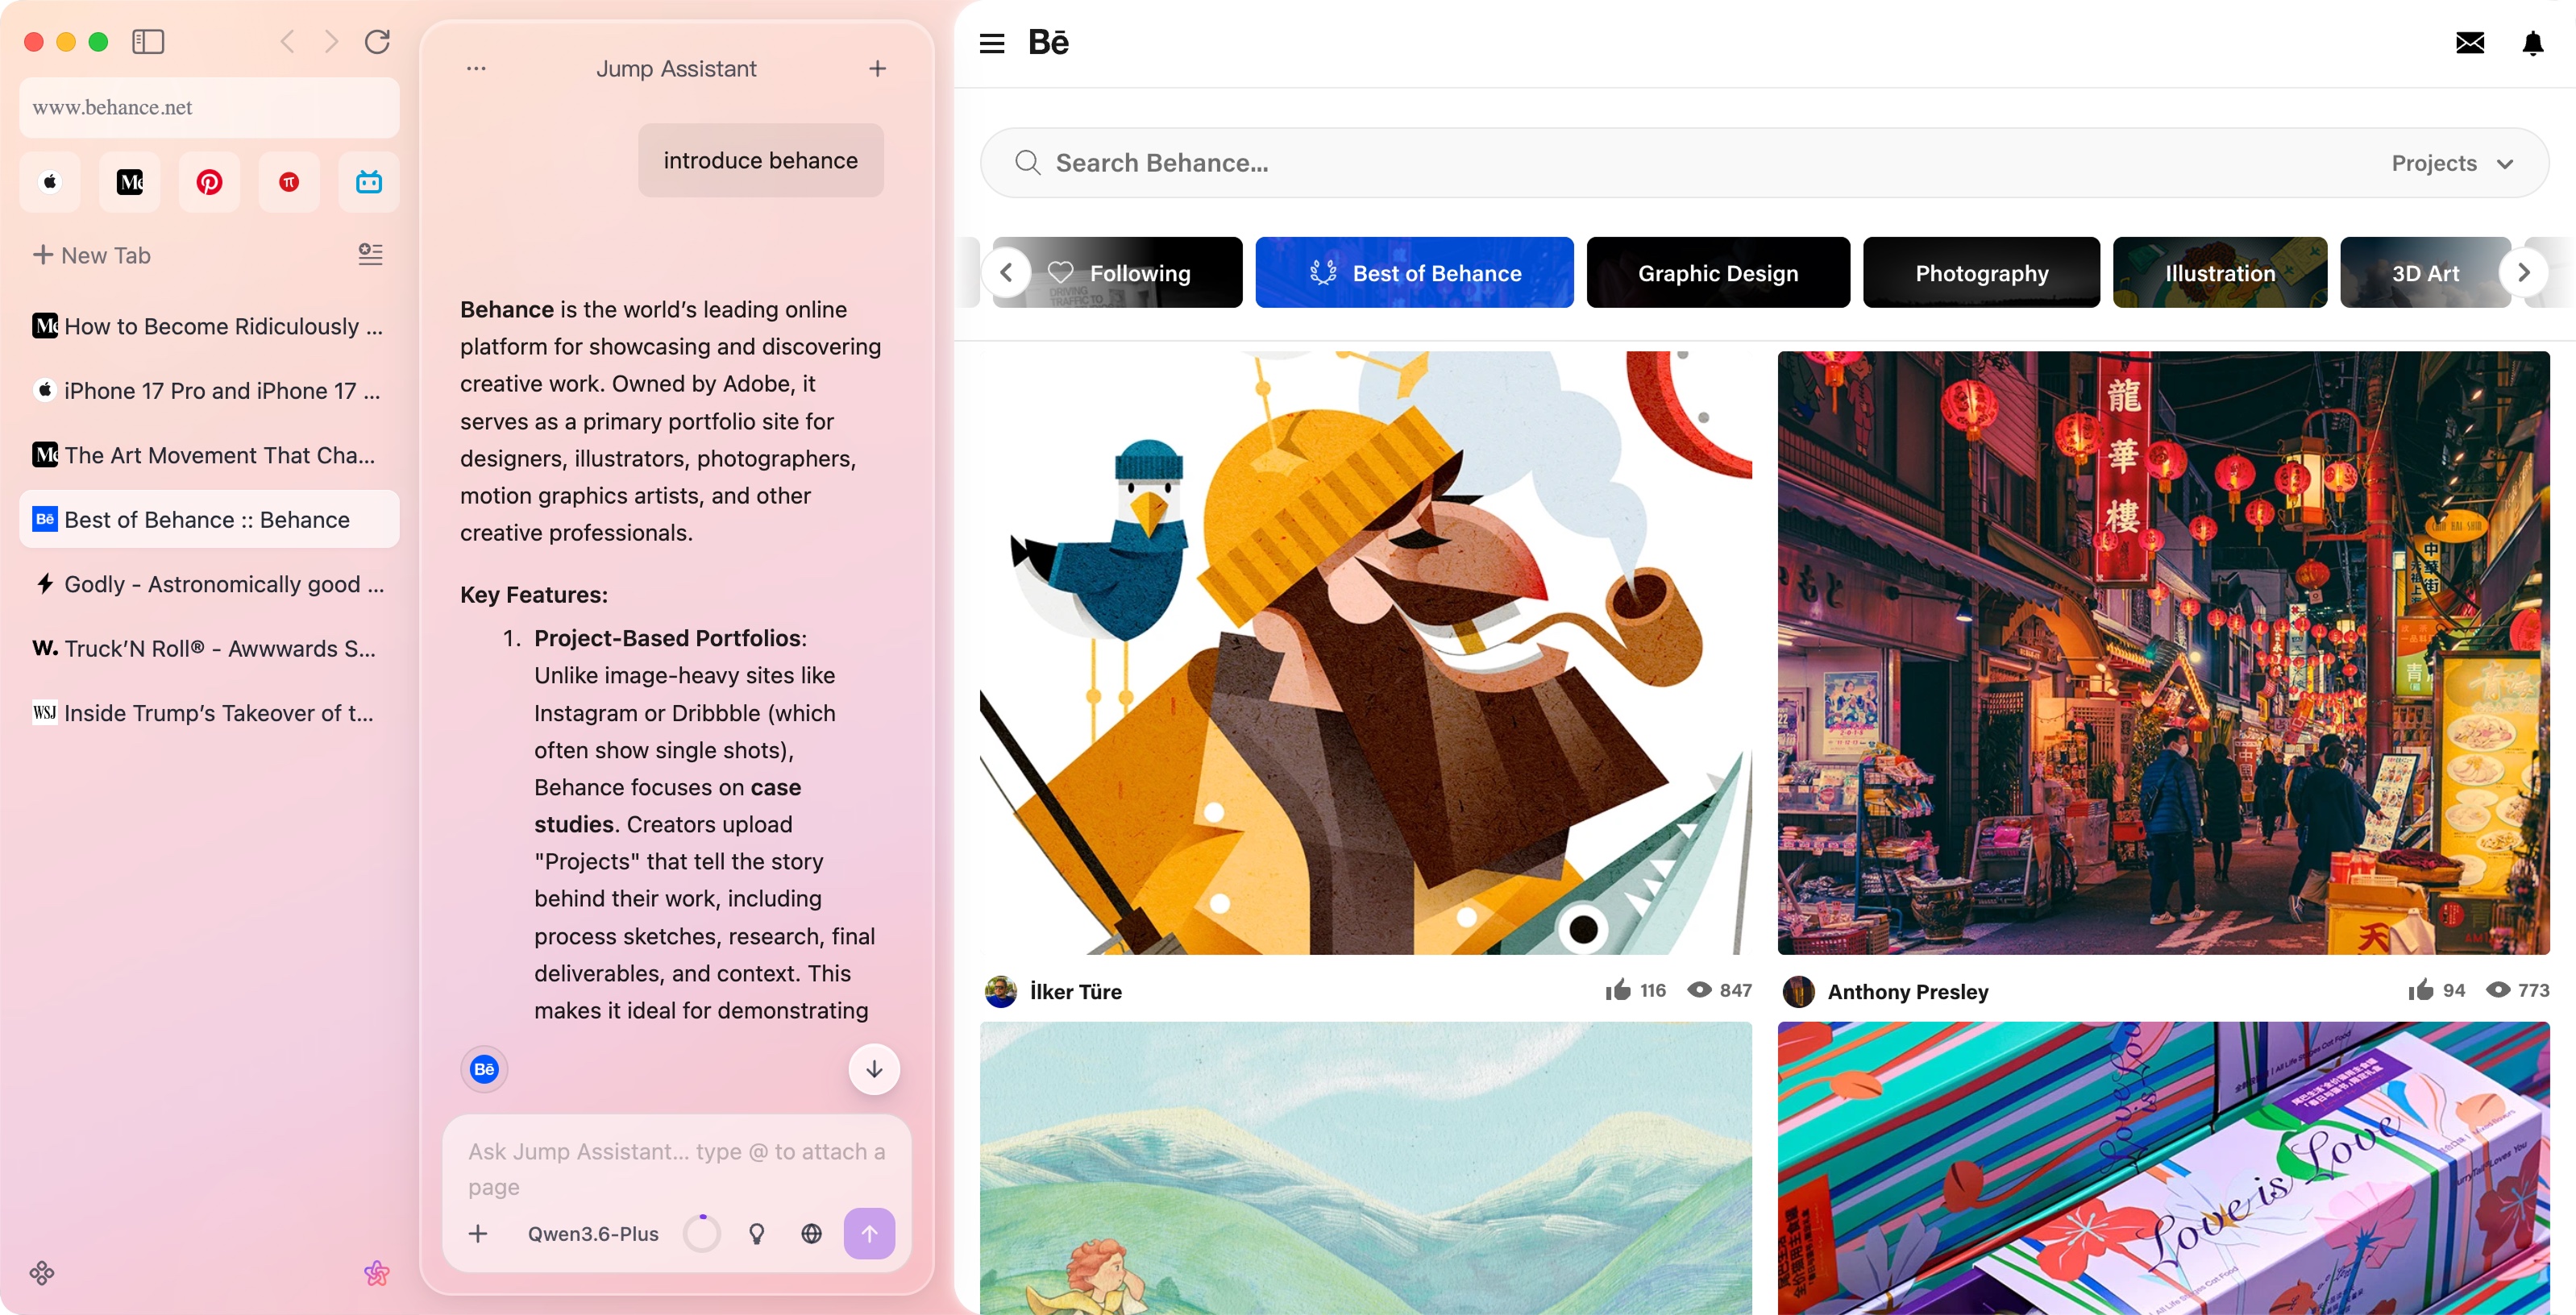
Task: Select the Best of Behance category
Action: point(1414,272)
